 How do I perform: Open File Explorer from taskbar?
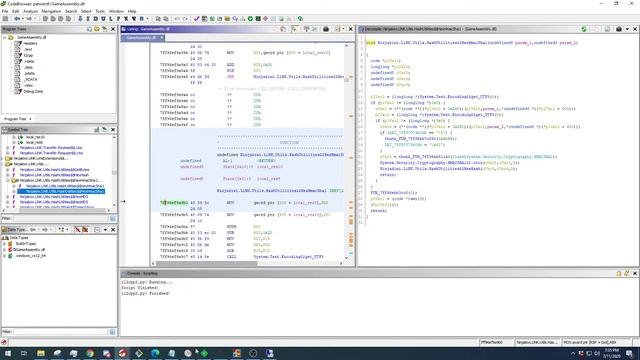click(41, 353)
